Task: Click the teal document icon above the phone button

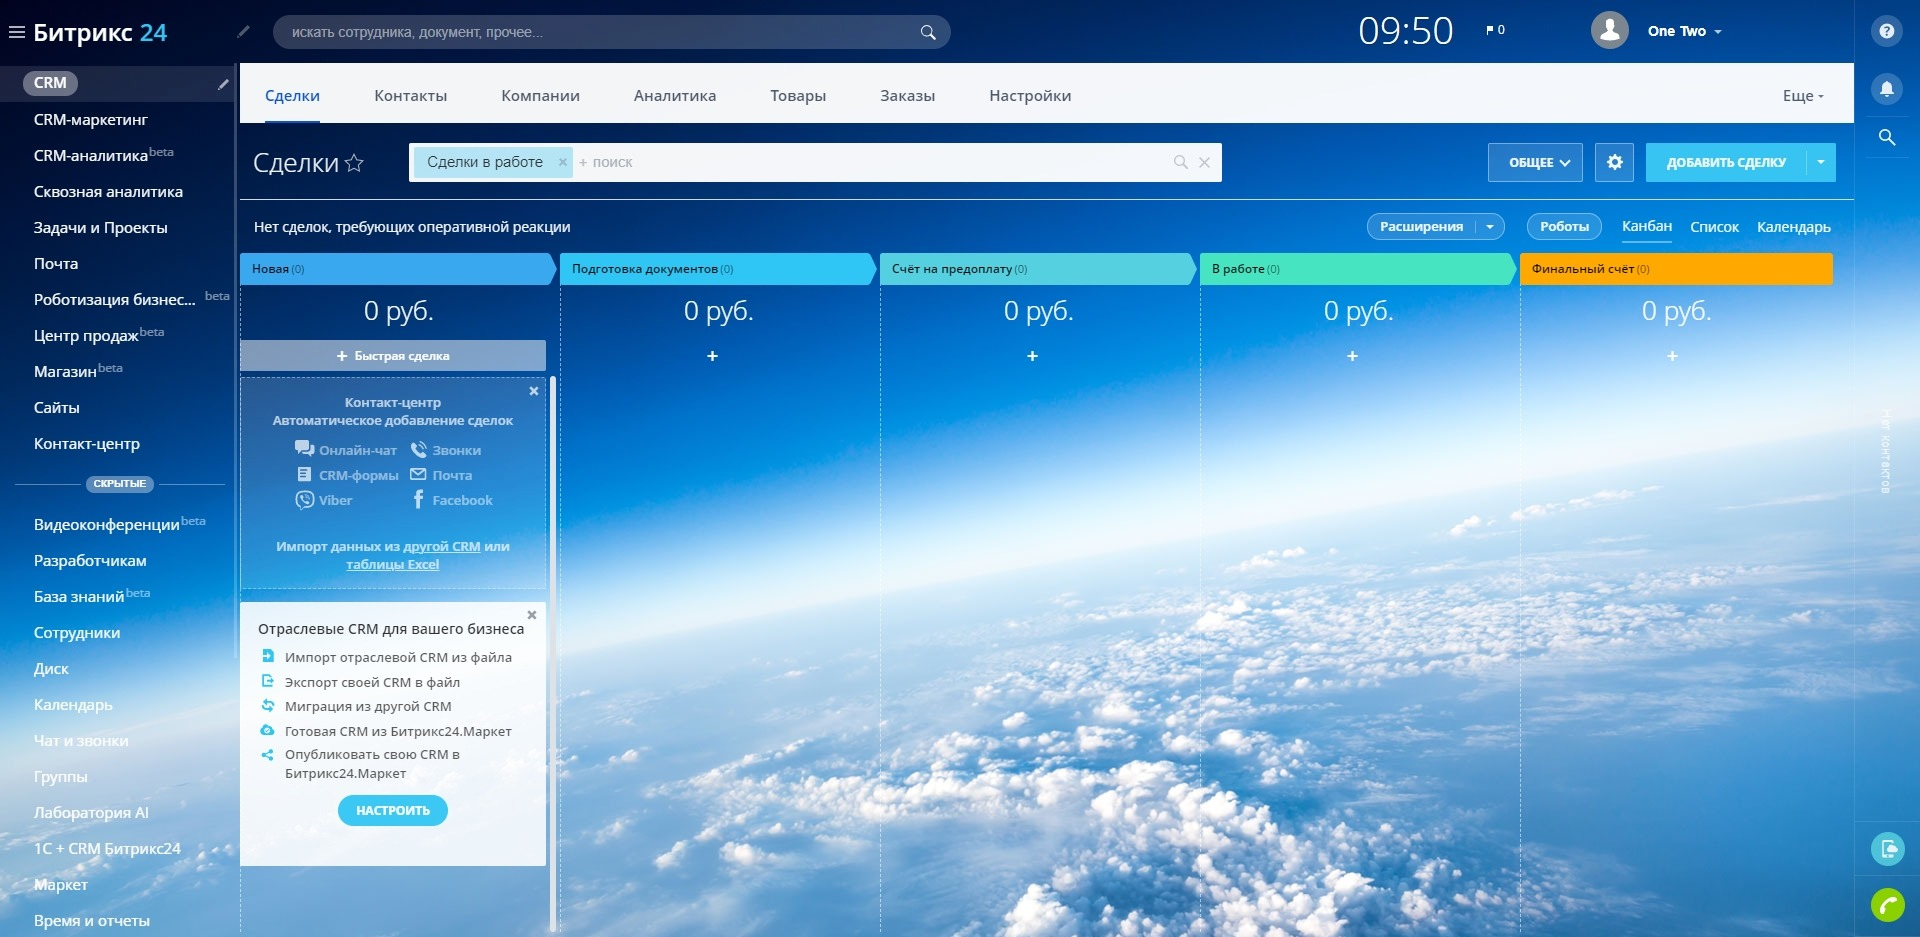Action: click(1887, 849)
